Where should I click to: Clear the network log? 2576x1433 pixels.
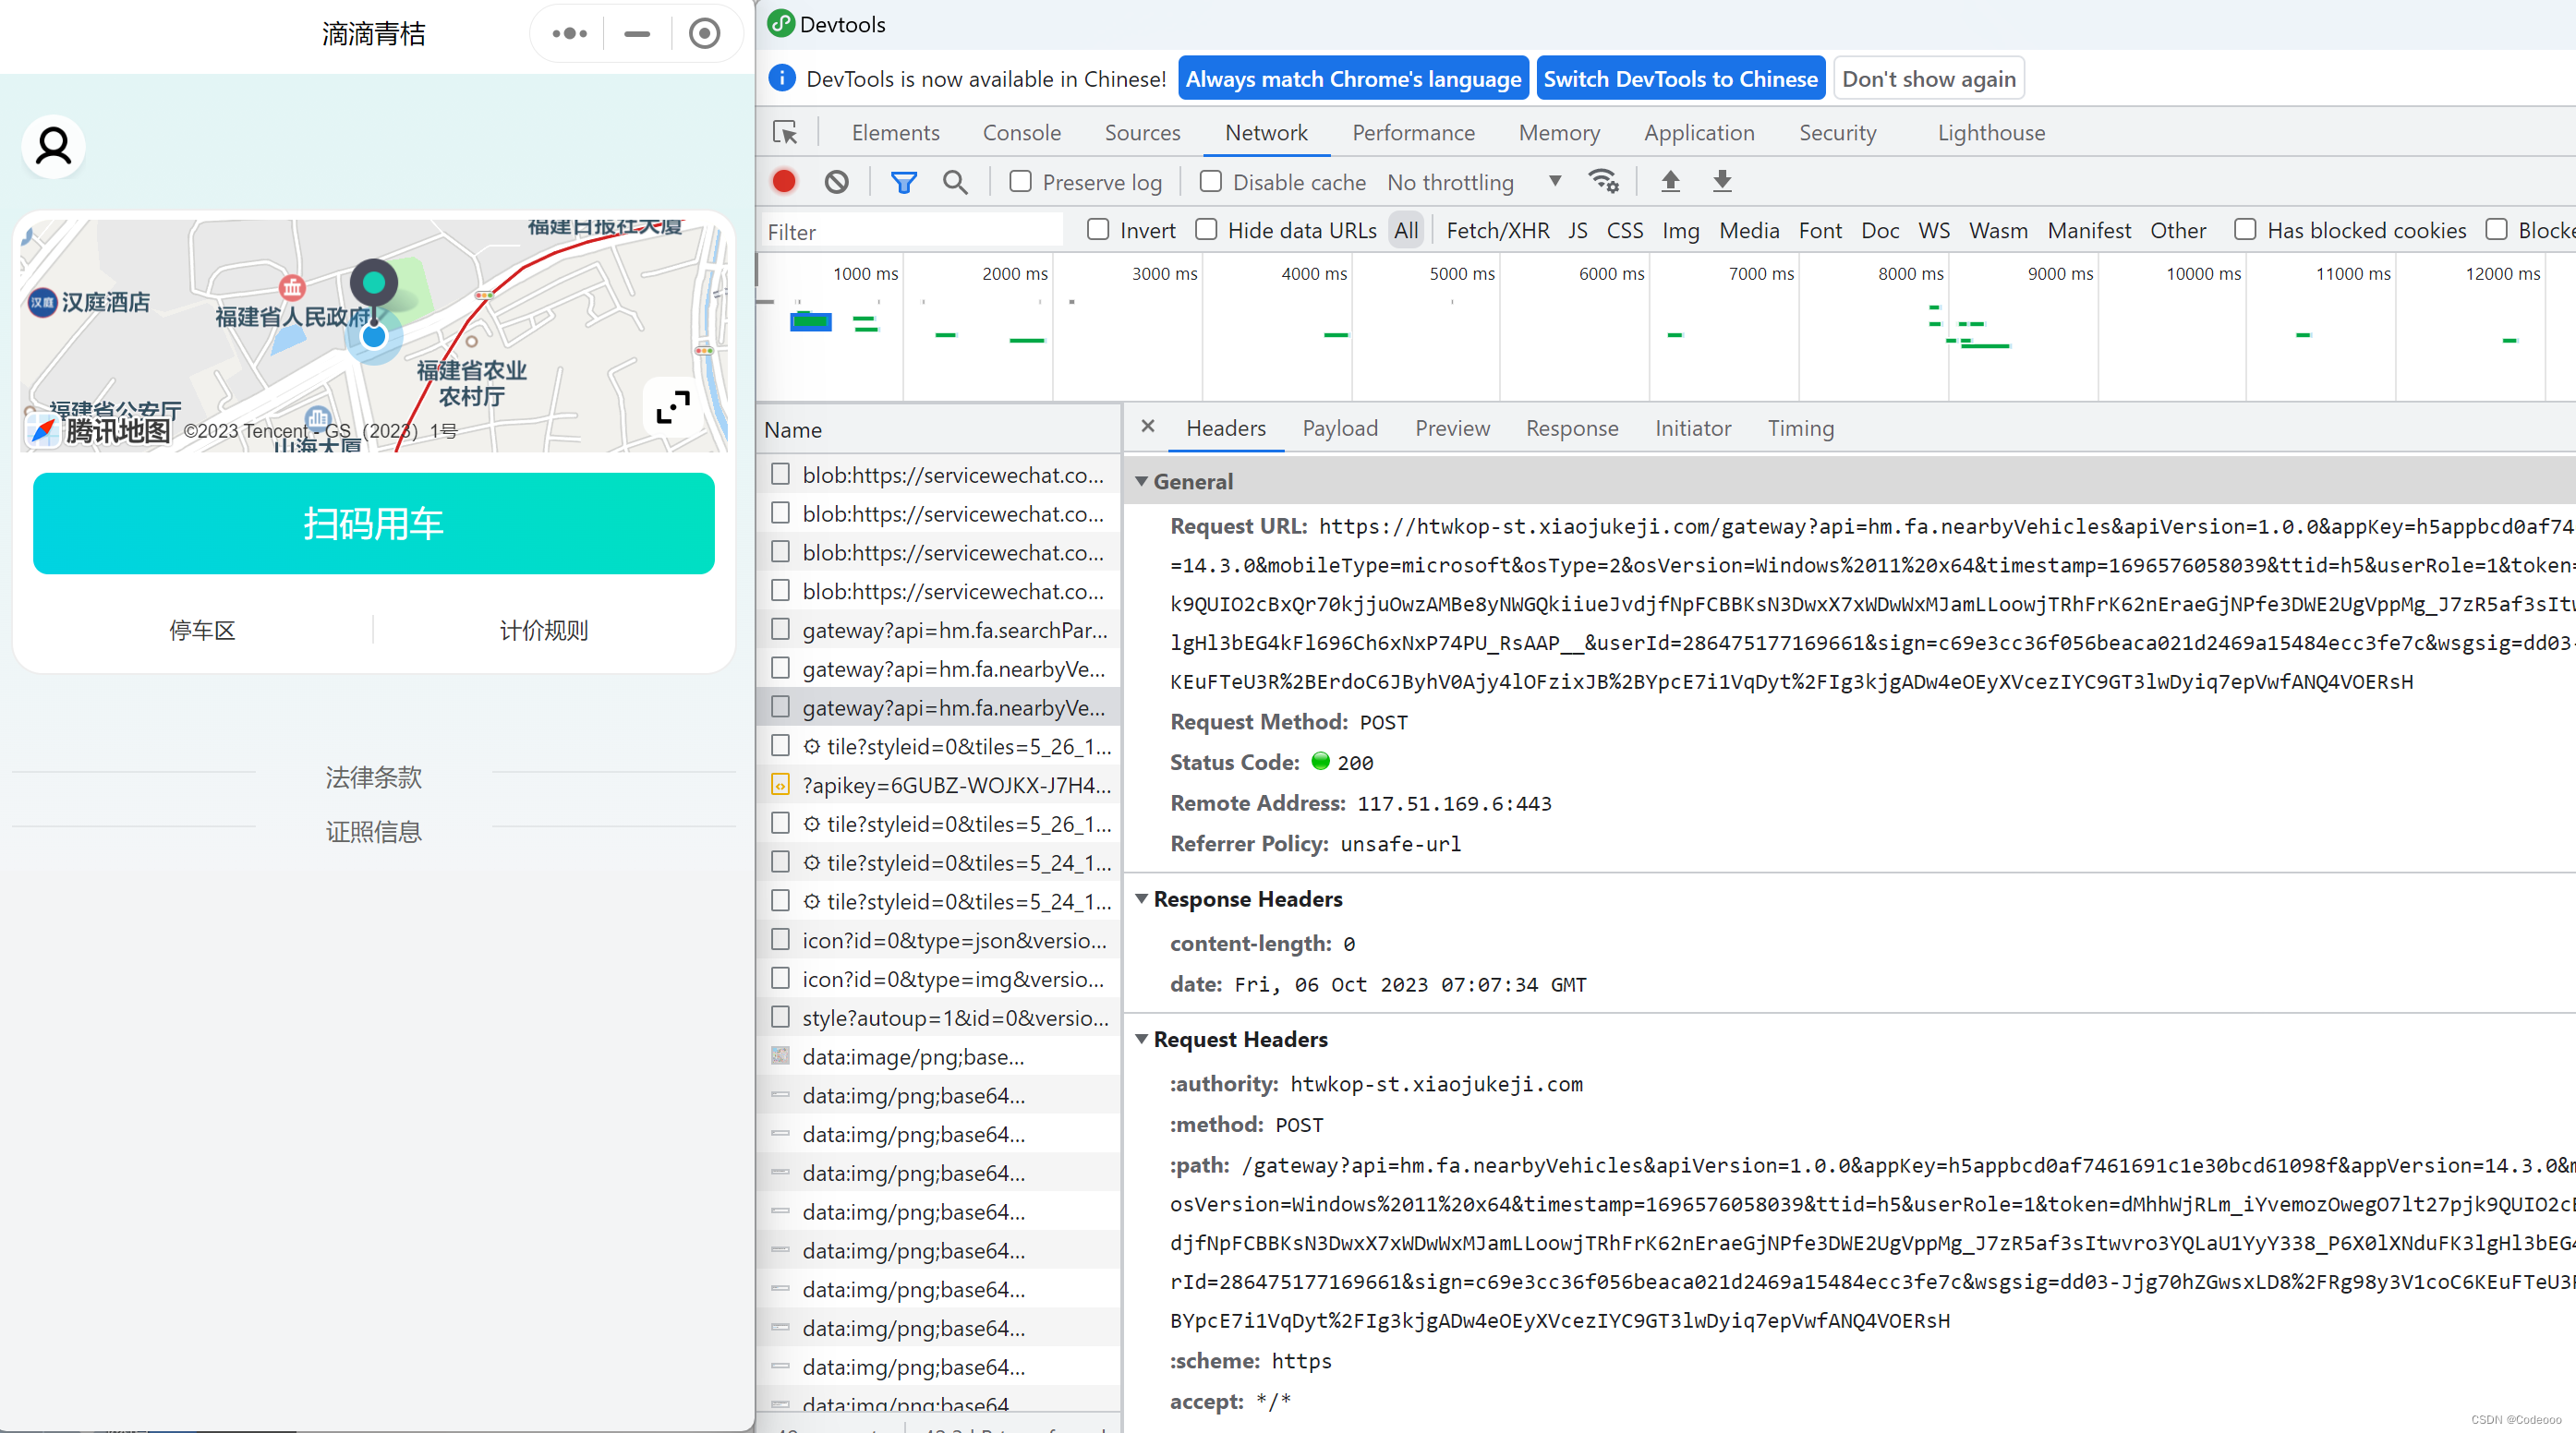836,181
